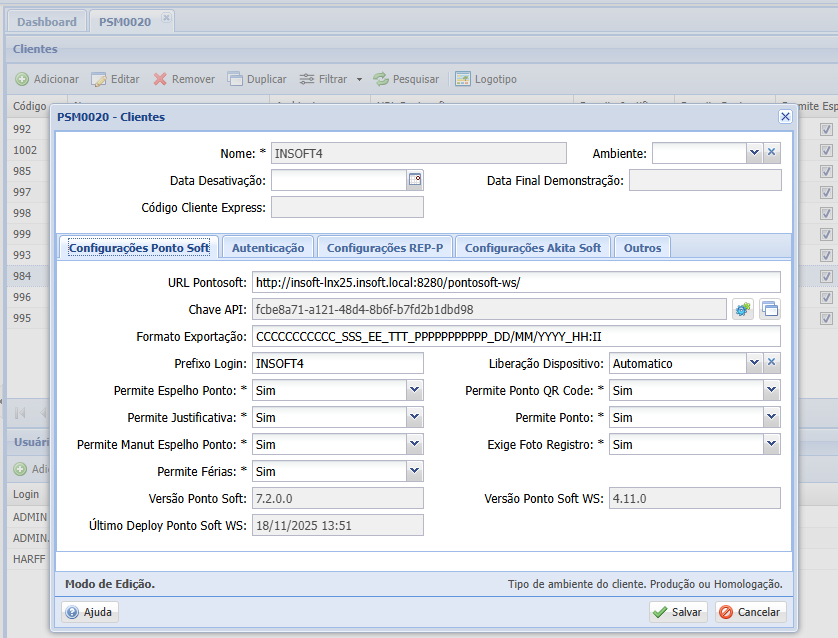Open the Permite Férias dropdown
The width and height of the screenshot is (838, 638).
click(415, 471)
